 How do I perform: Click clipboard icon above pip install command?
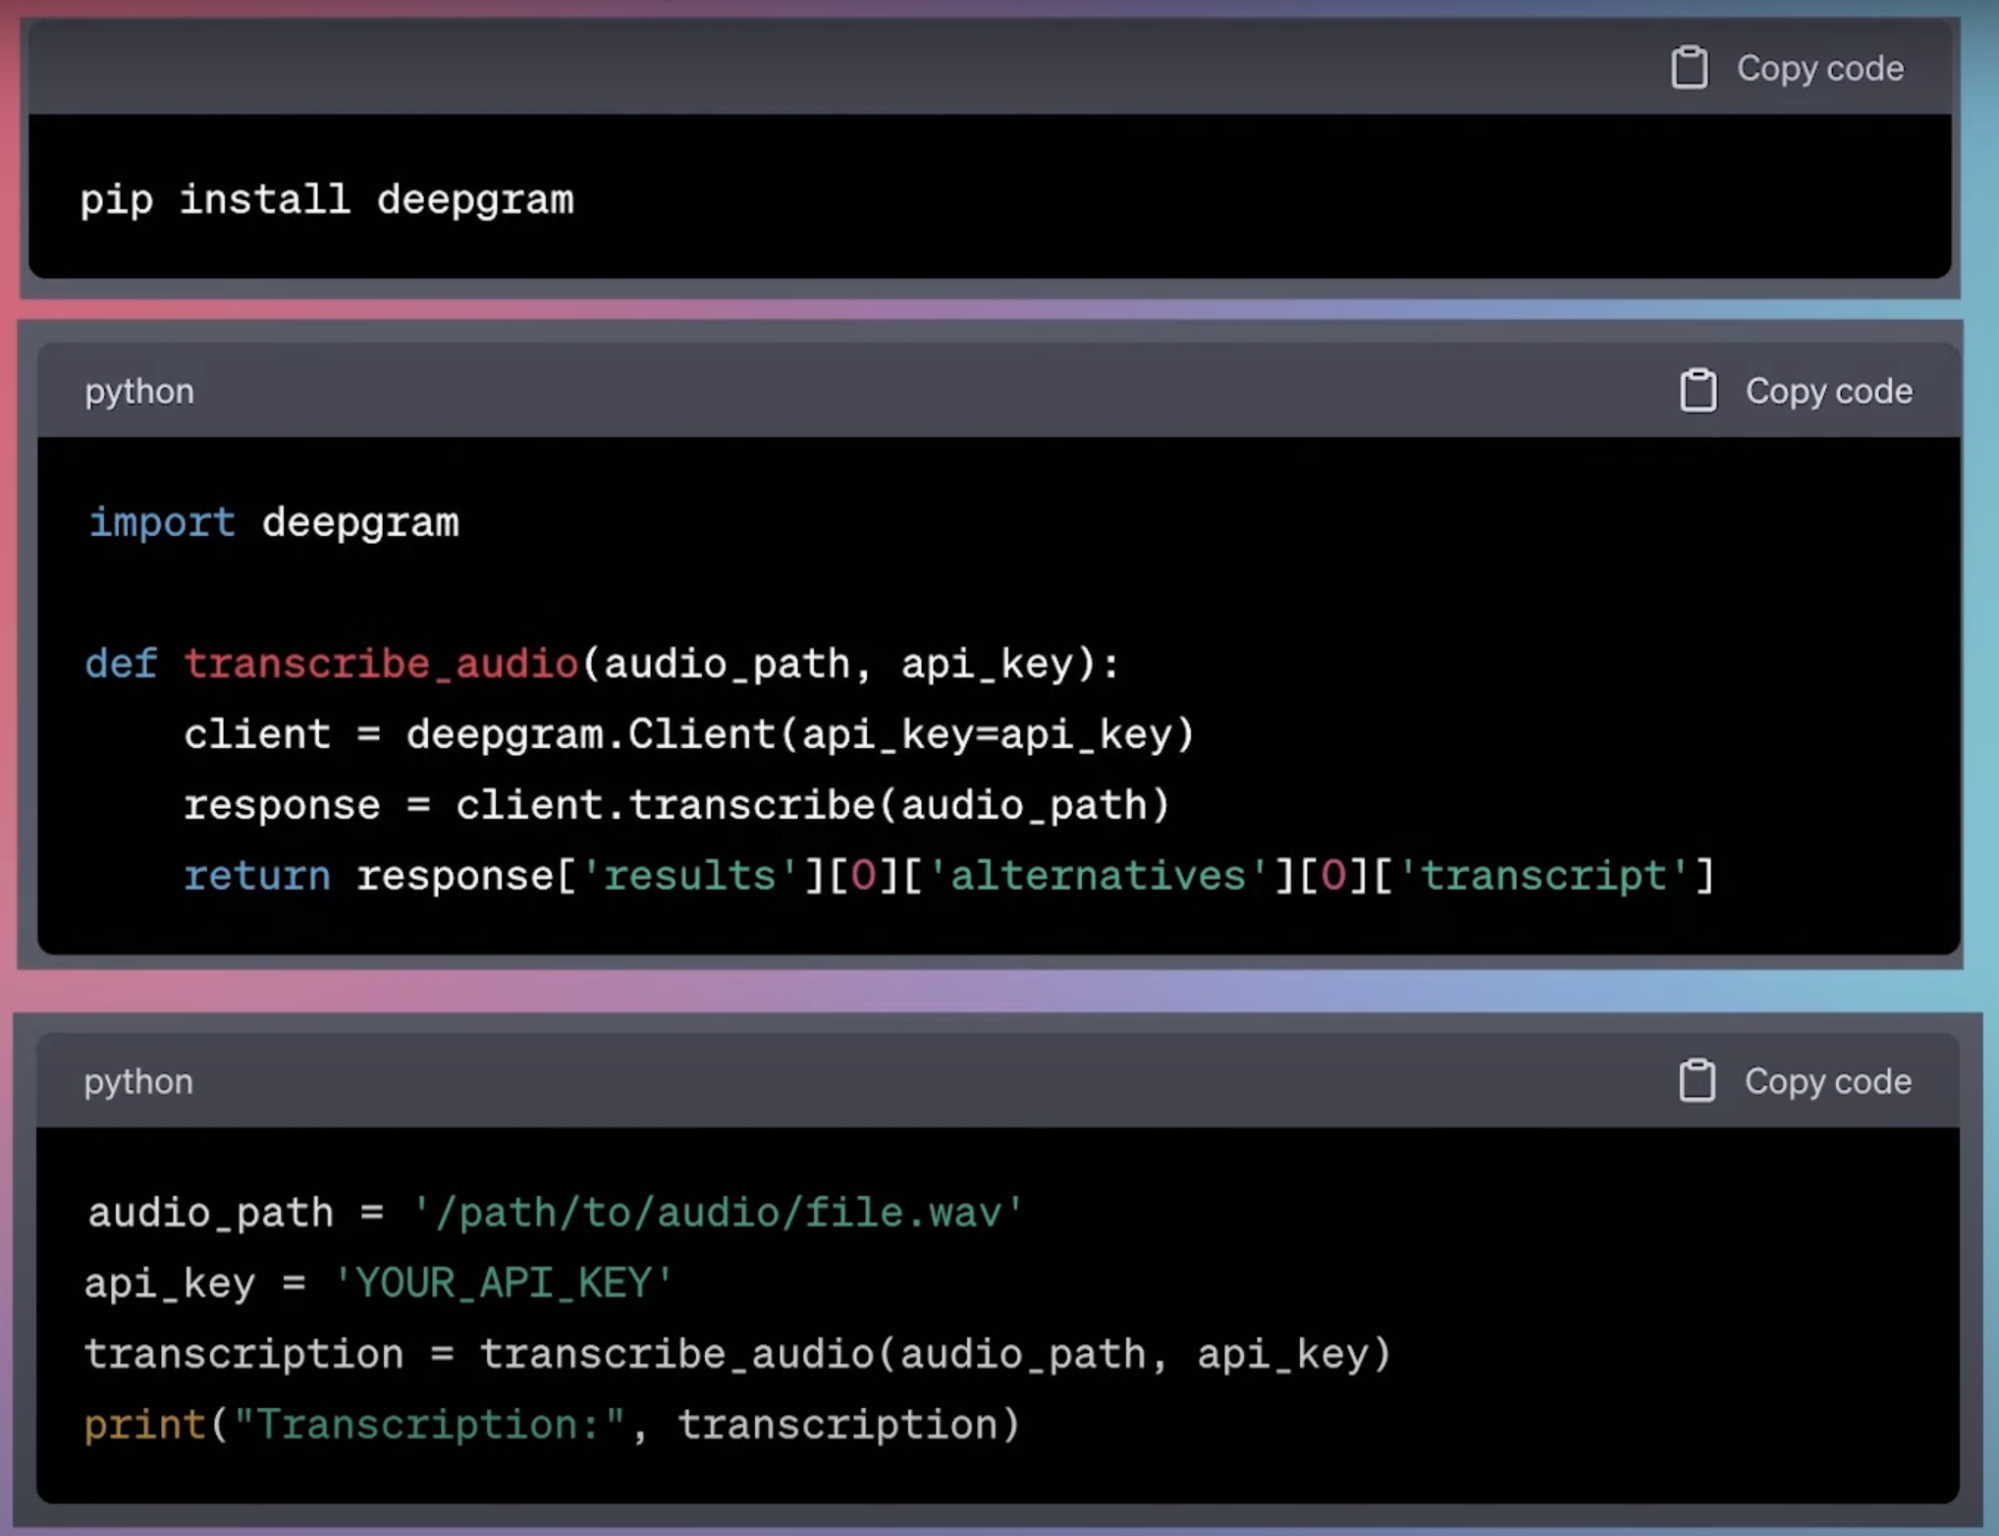coord(1689,68)
